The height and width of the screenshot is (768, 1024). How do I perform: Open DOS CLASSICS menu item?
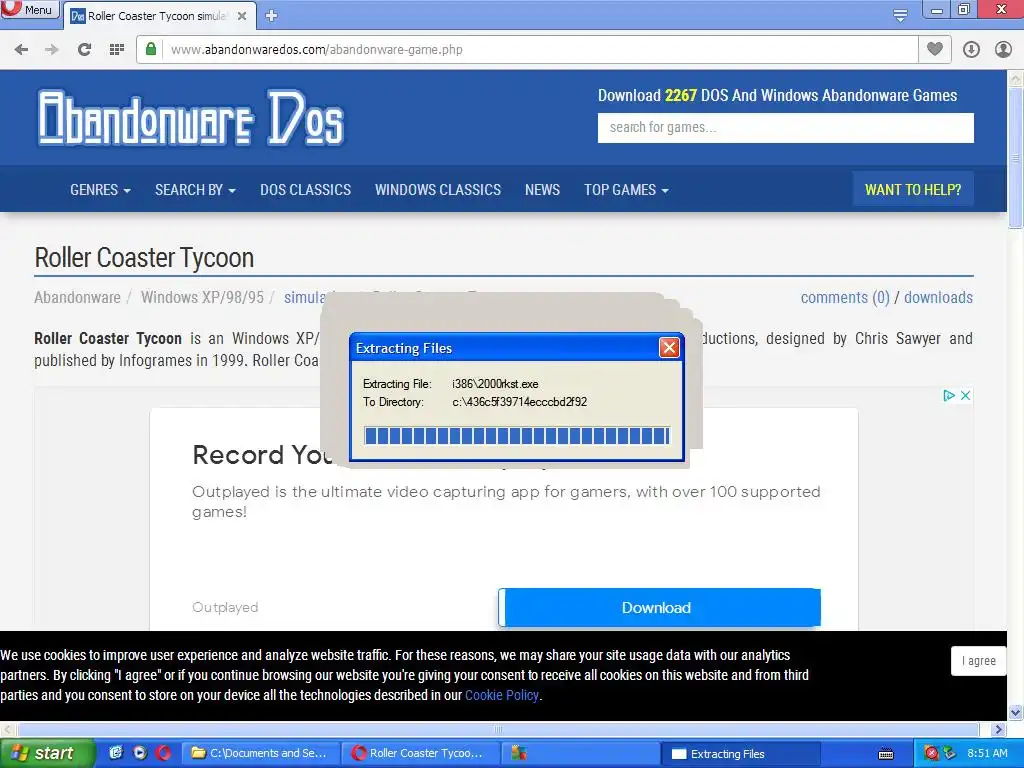306,190
